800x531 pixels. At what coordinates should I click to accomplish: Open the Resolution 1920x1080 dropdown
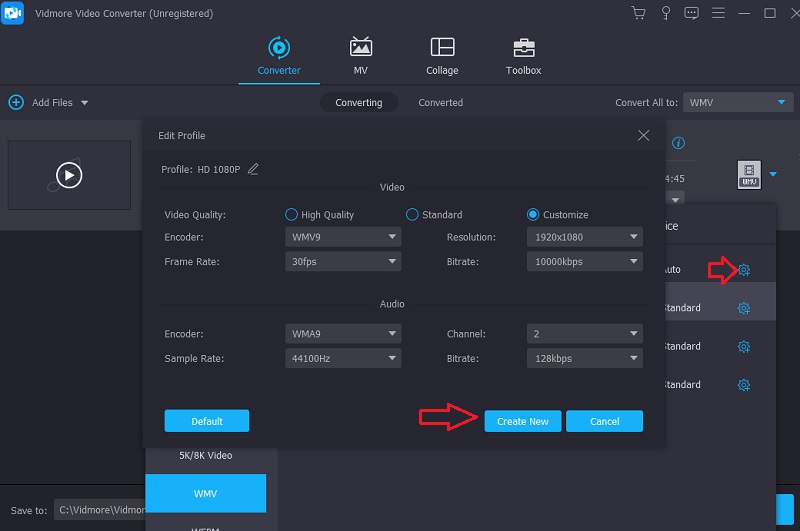[x=584, y=237]
